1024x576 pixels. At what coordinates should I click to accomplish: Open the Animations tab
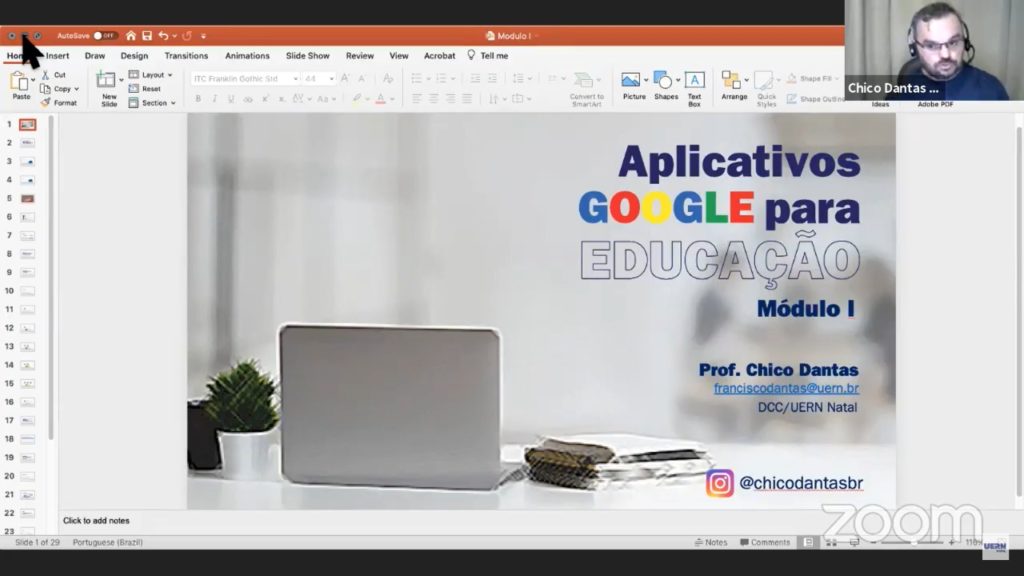point(247,56)
